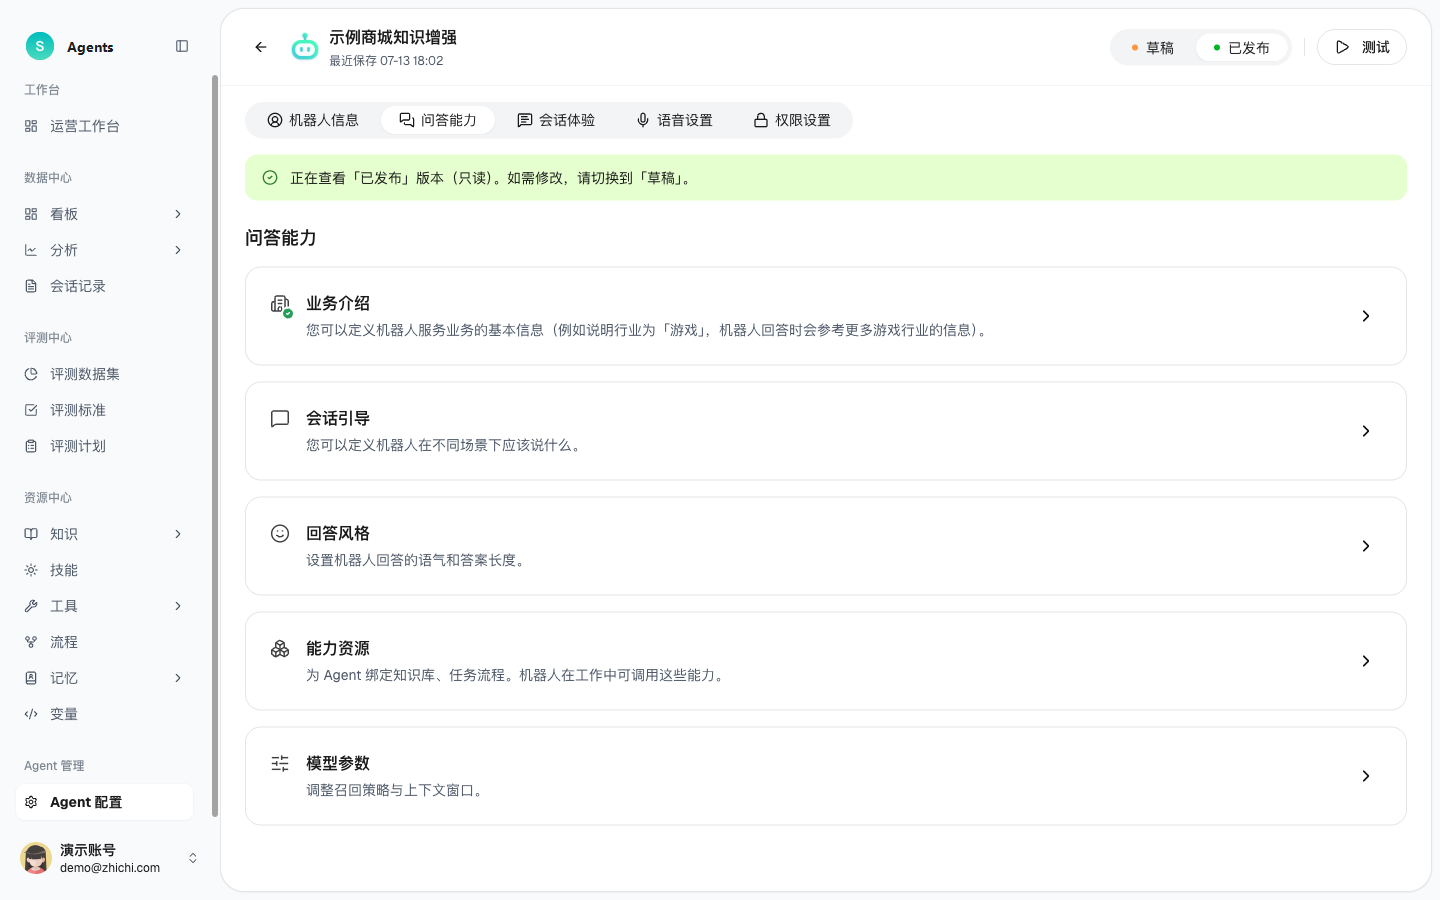Click the 变量 code brackets icon

point(31,714)
